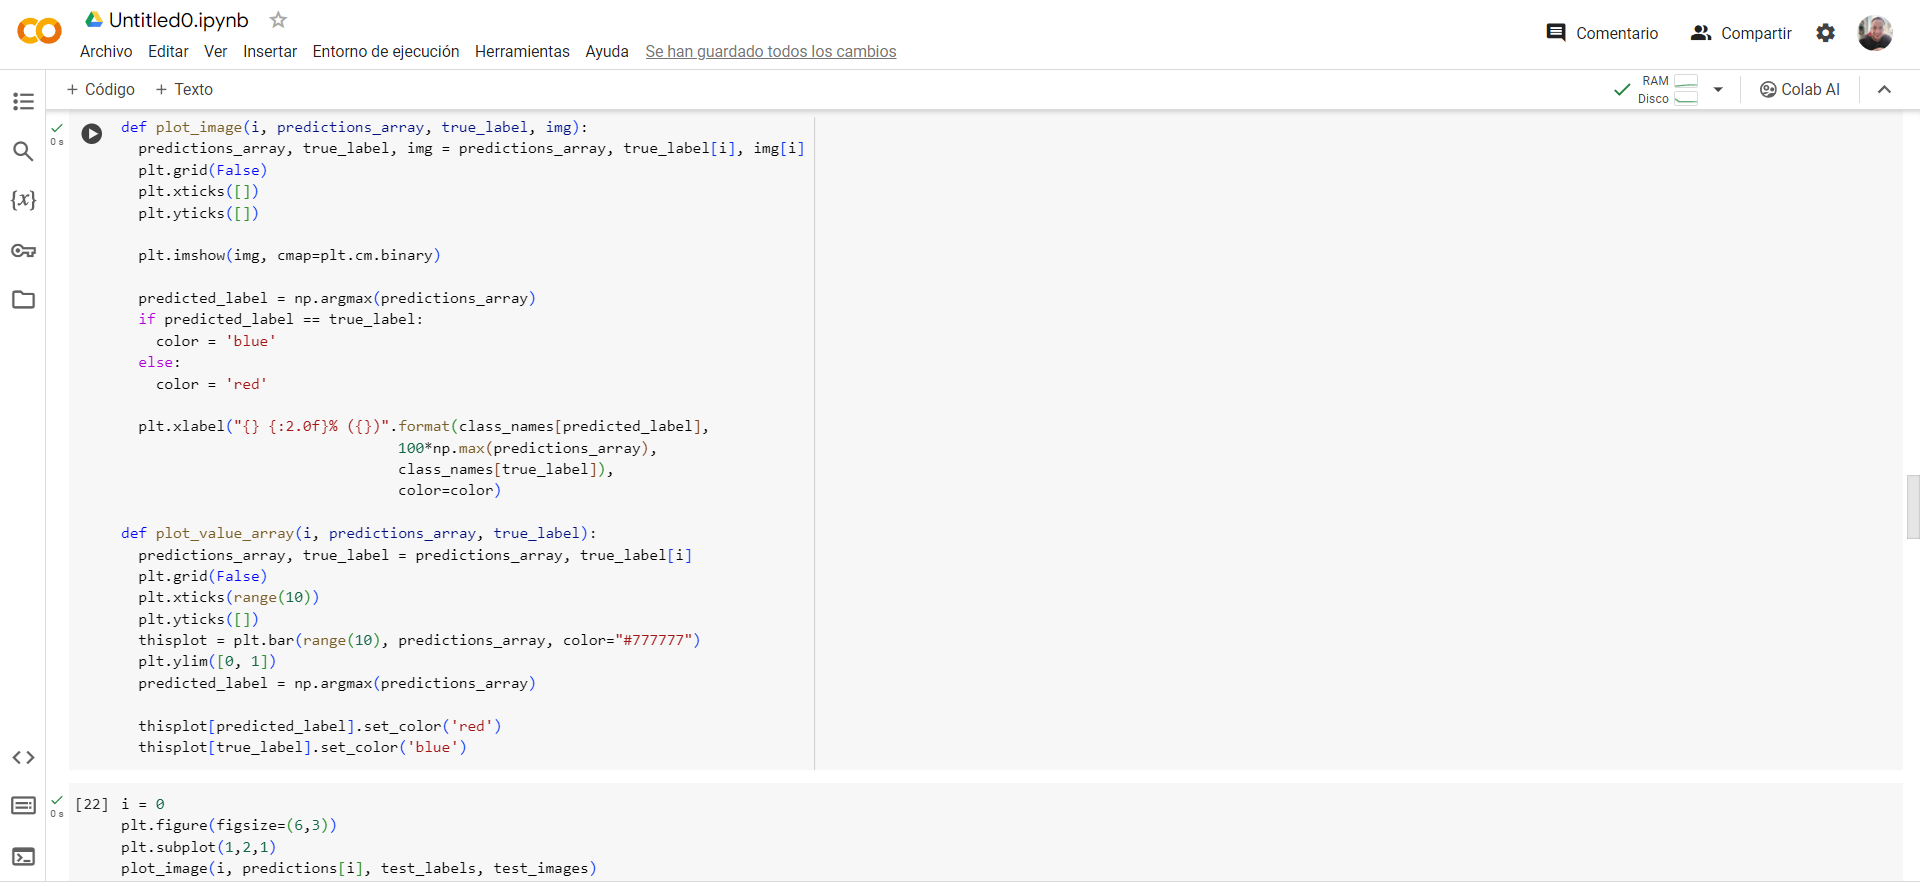Click 'Se han guardado todos los cambios' link
Image resolution: width=1920 pixels, height=887 pixels.
pyautogui.click(x=770, y=52)
